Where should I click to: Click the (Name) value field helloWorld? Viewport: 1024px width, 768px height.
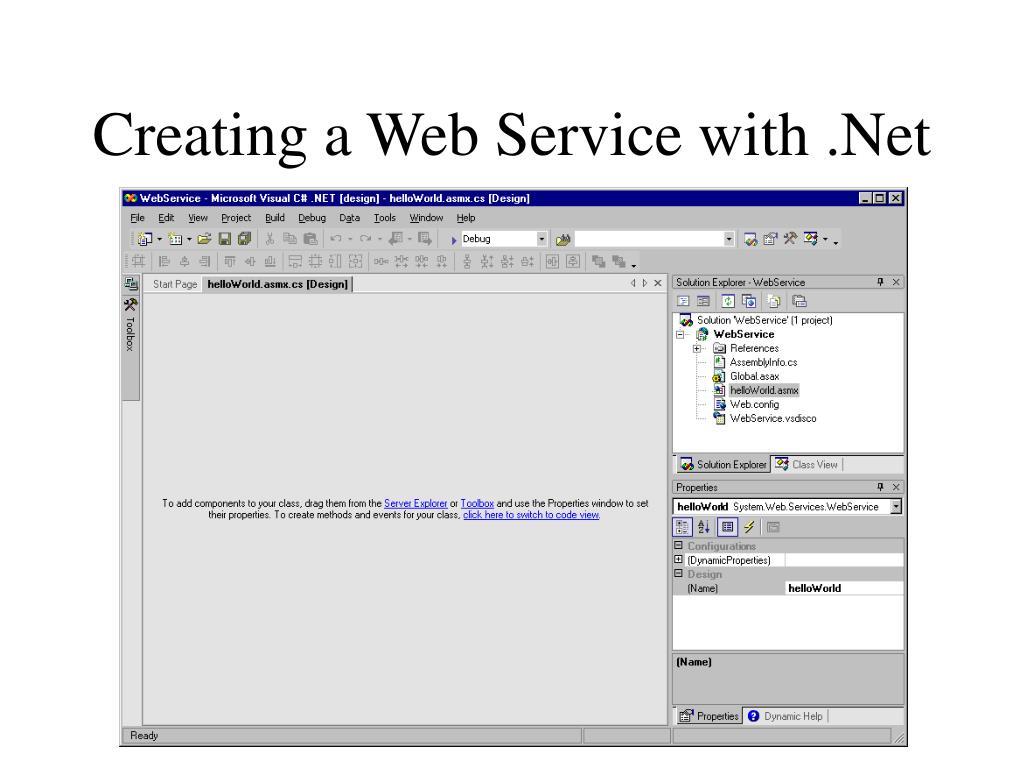844,588
